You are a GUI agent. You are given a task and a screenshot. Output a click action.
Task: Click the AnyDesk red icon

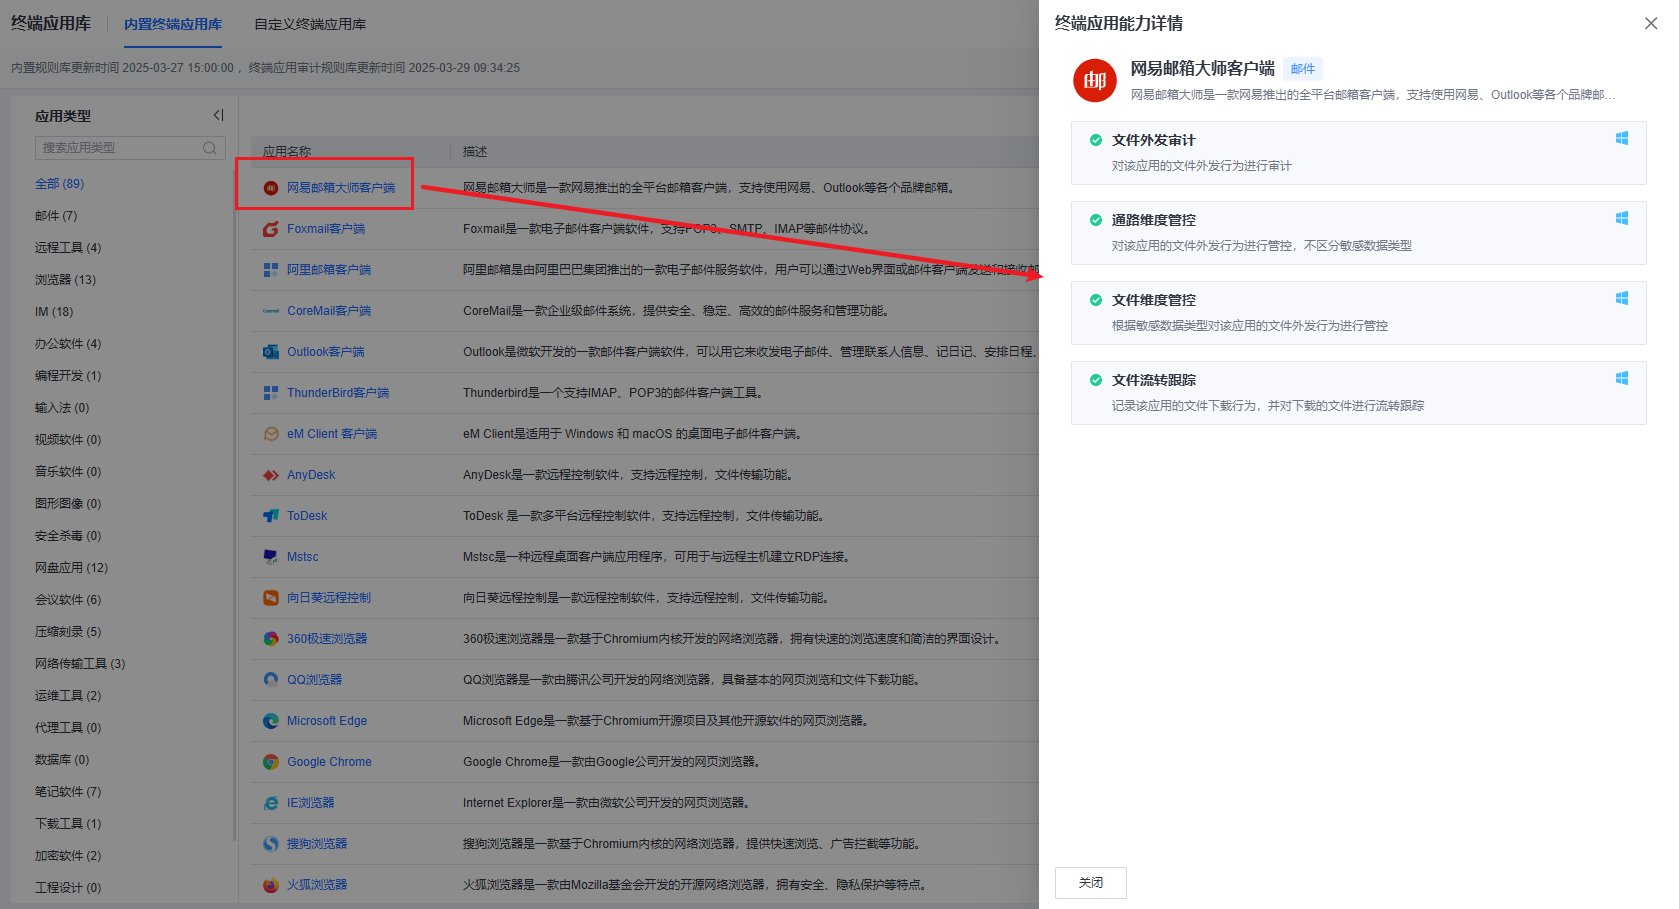(271, 475)
